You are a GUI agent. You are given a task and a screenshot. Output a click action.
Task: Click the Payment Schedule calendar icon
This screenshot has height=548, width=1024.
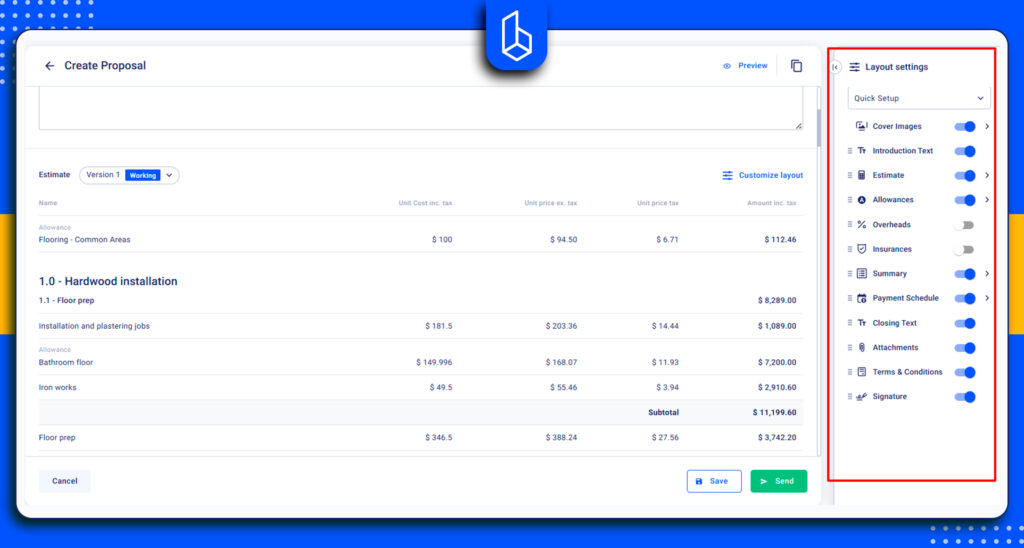[x=861, y=298]
